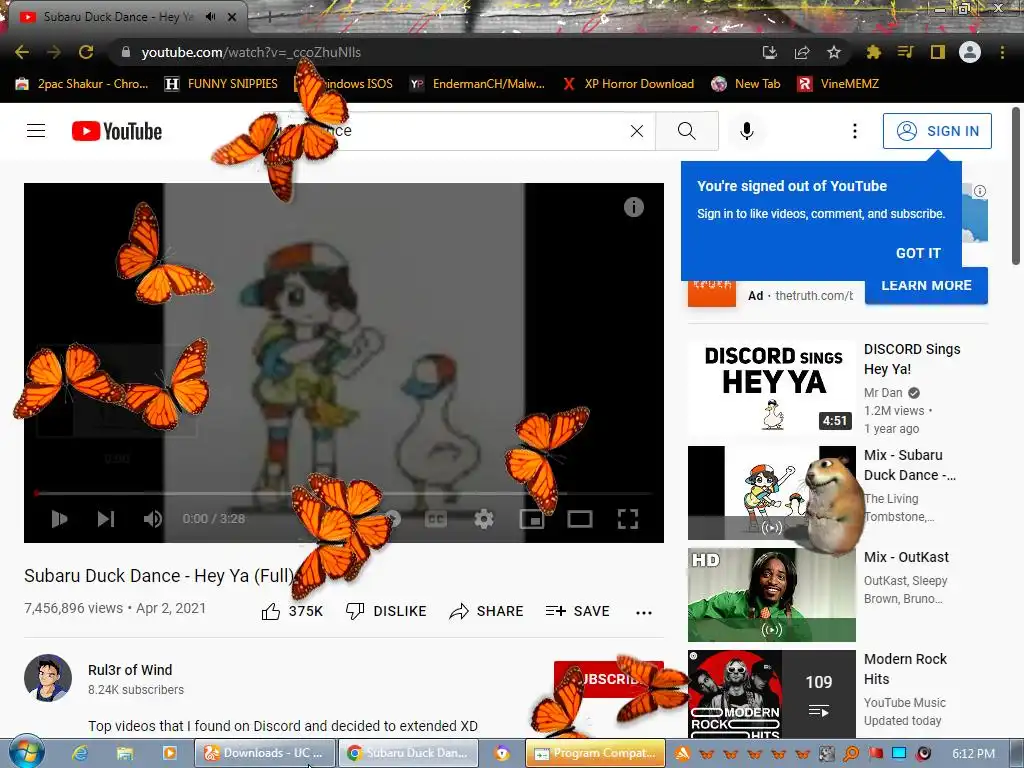Open the FUNNY SNIPPIES bookmark
The image size is (1024, 768).
pyautogui.click(x=221, y=84)
